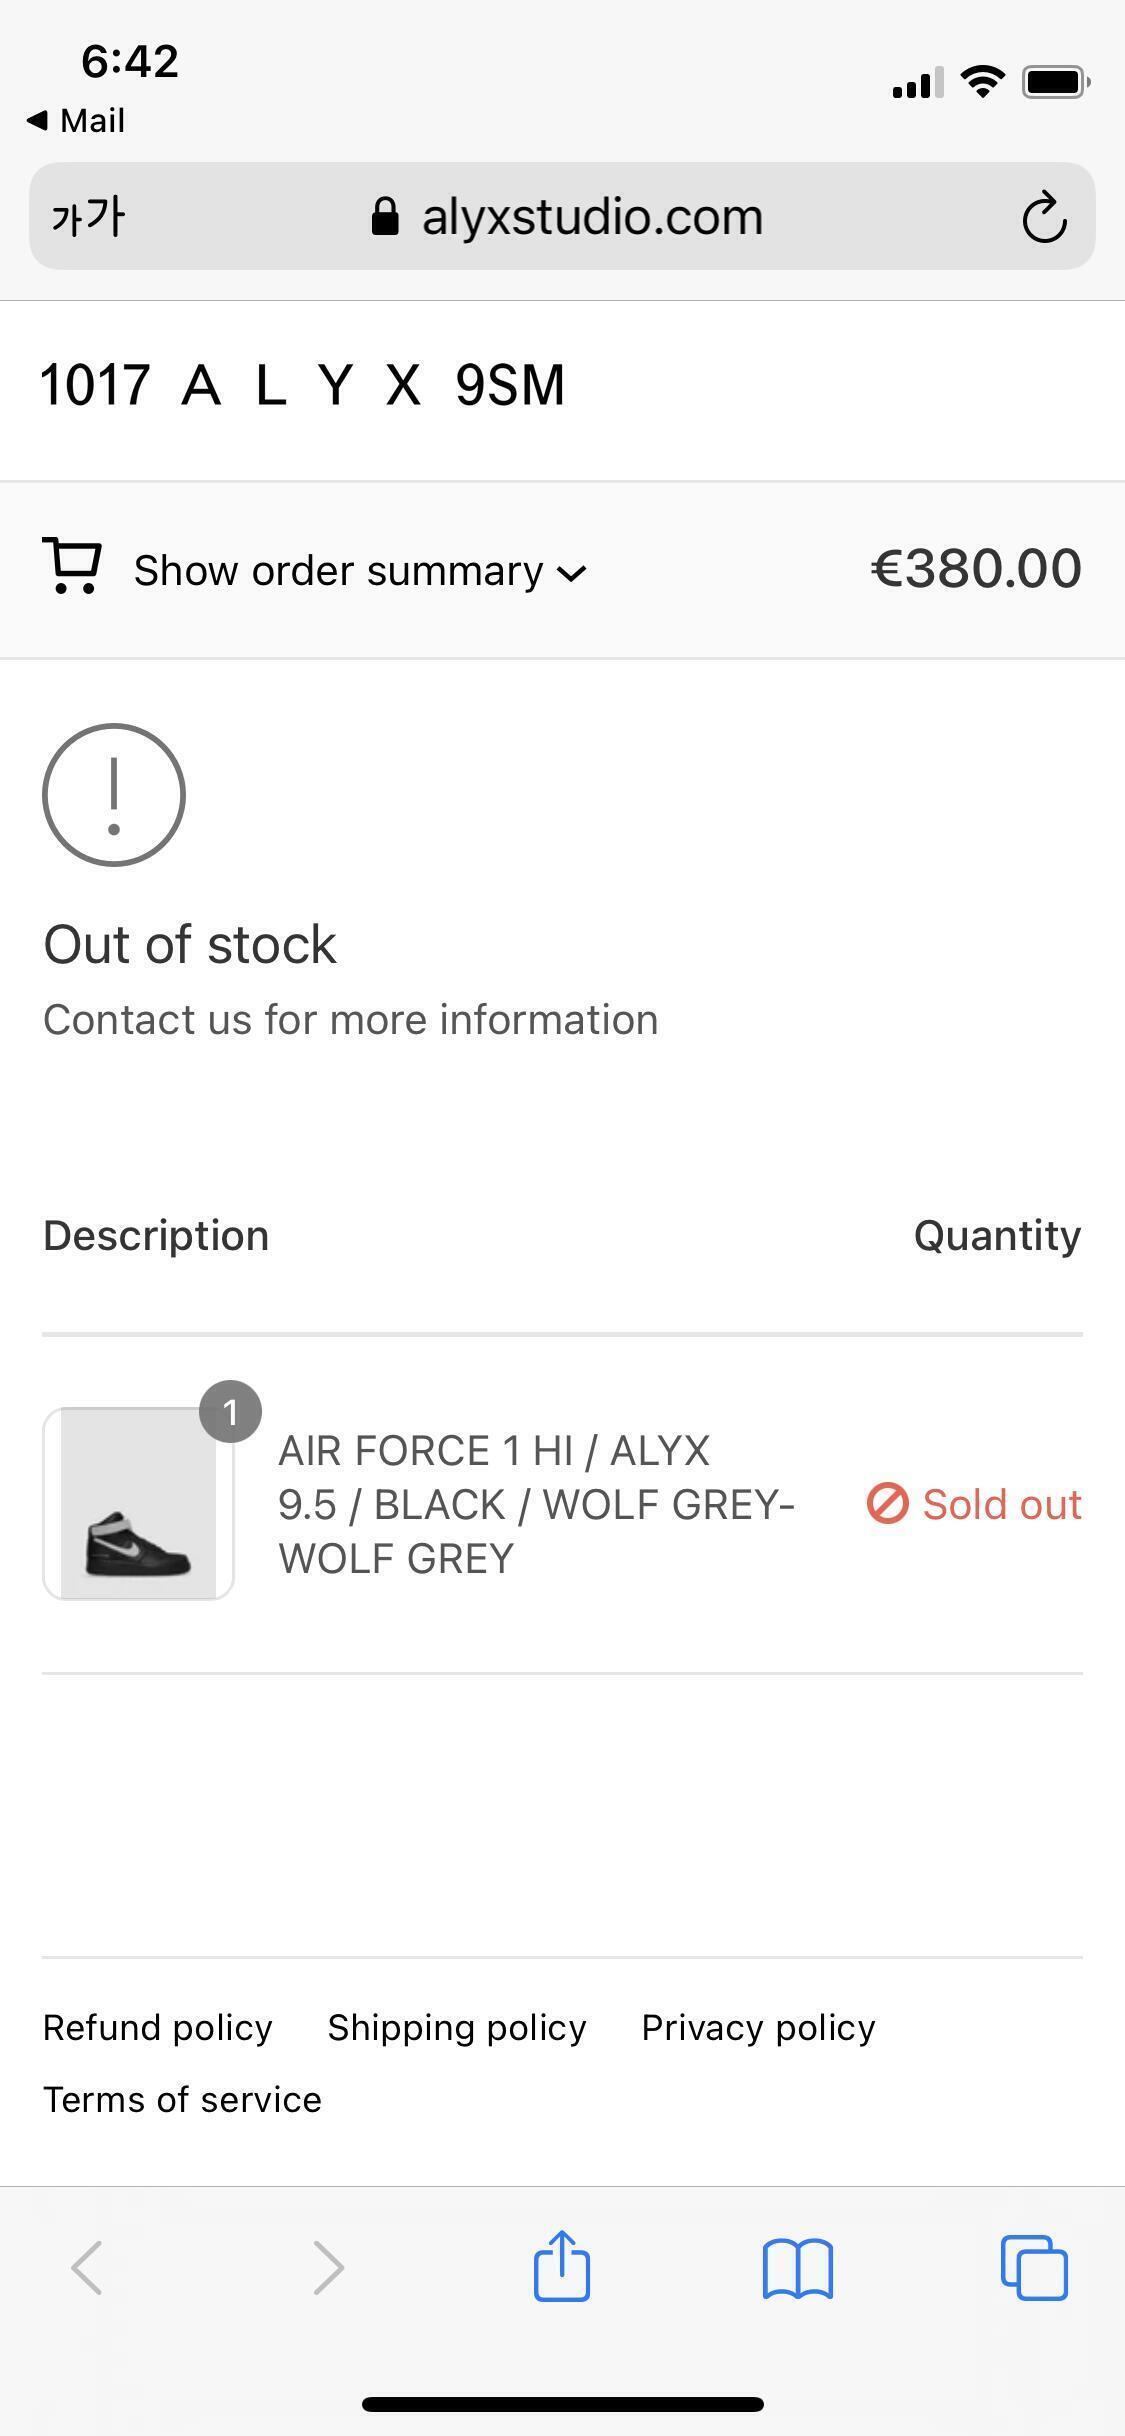This screenshot has width=1125, height=2436.
Task: Open the Shipping policy link
Action: click(457, 2027)
